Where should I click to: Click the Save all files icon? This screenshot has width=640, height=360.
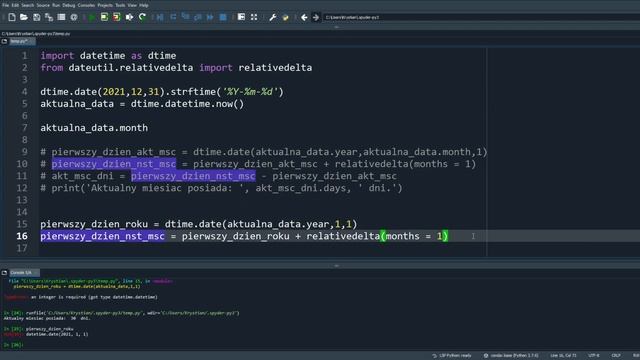click(x=49, y=17)
